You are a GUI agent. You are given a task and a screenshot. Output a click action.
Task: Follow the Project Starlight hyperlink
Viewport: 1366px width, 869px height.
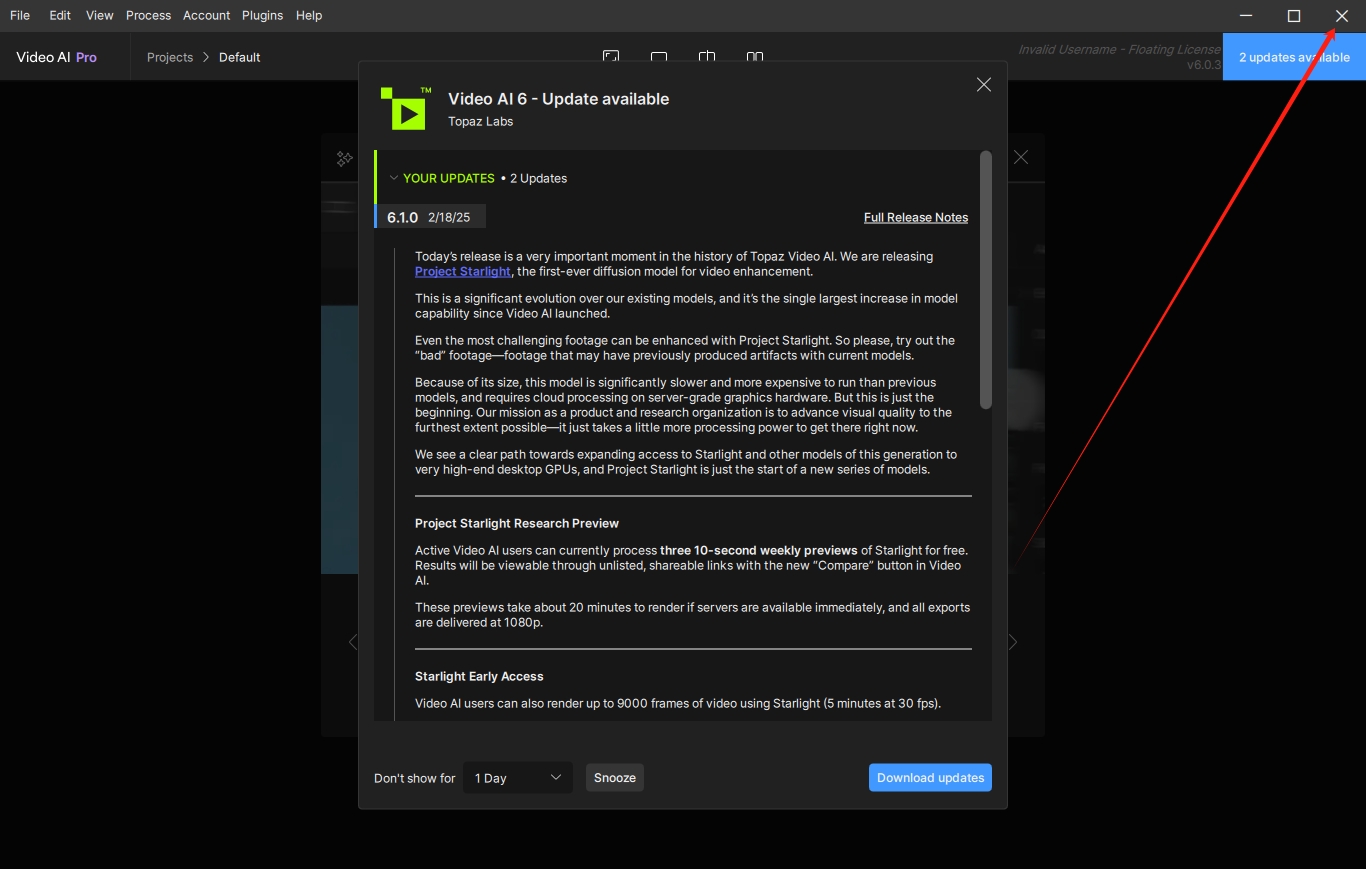[x=462, y=271]
